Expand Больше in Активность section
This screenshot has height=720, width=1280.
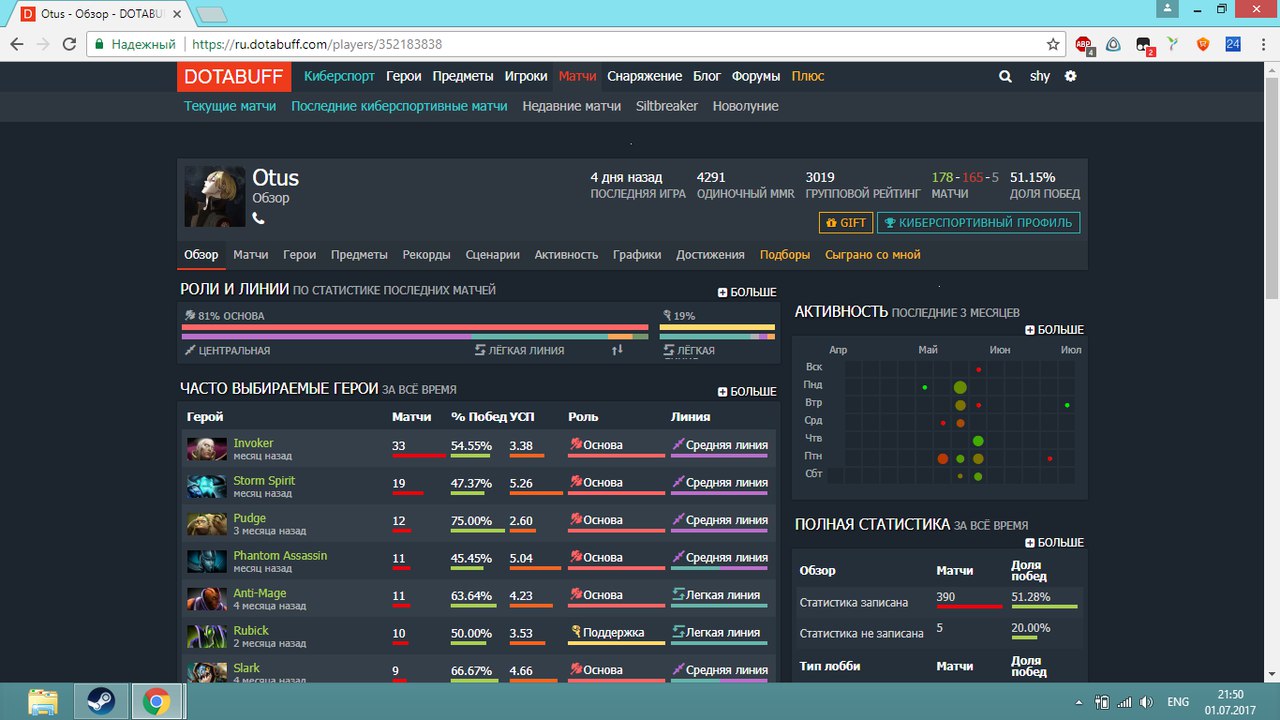(x=1055, y=330)
